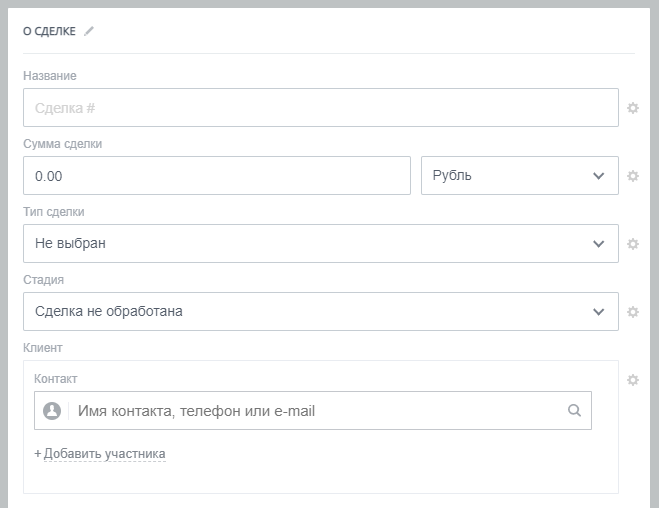The image size is (659, 508).
Task: Click the magnifier search icon in contact field
Action: [x=574, y=410]
